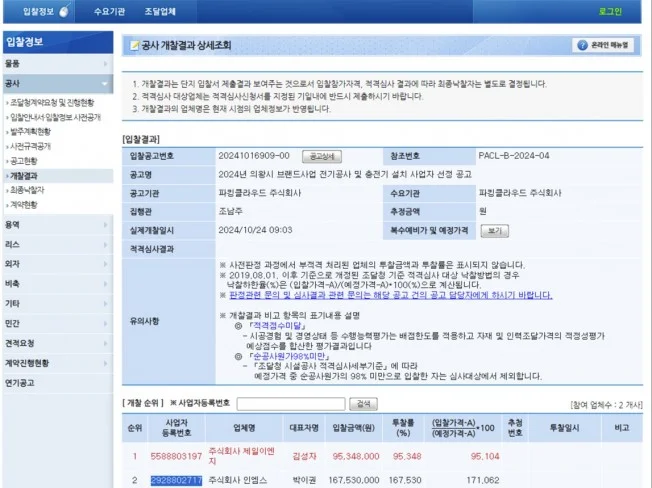Screen dimensions: 652x488
Task: Click the 공고상세 button
Action: click(x=322, y=156)
